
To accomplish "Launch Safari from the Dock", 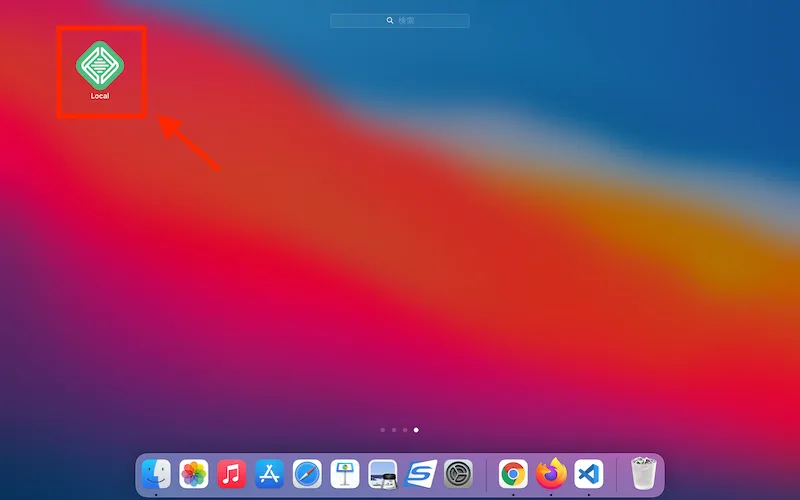I will (307, 474).
